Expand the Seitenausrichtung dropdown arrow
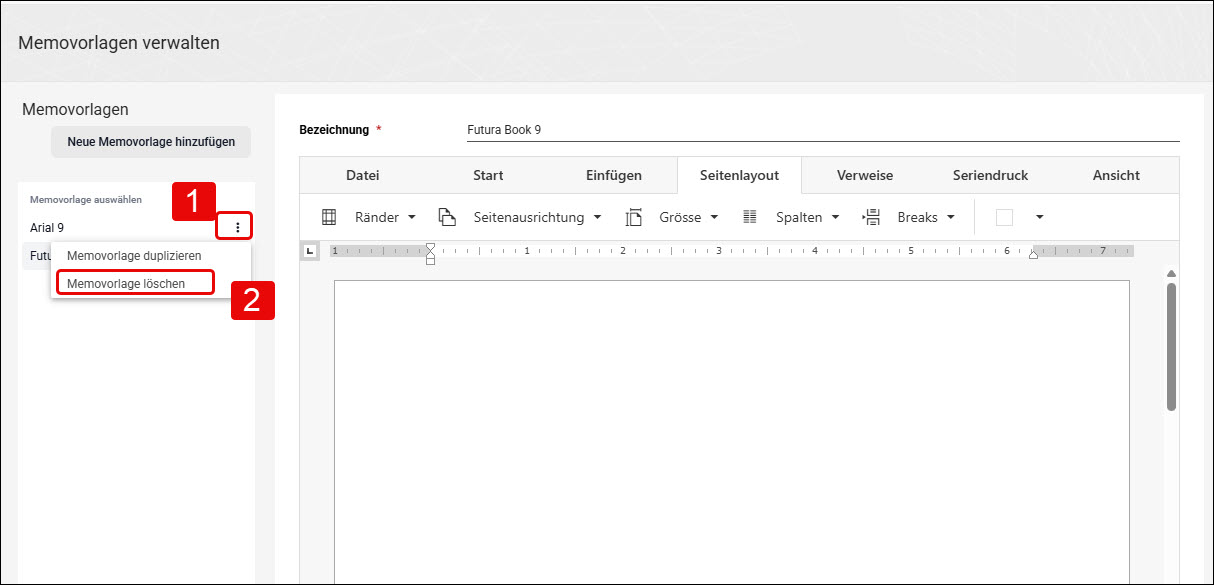 coord(598,217)
